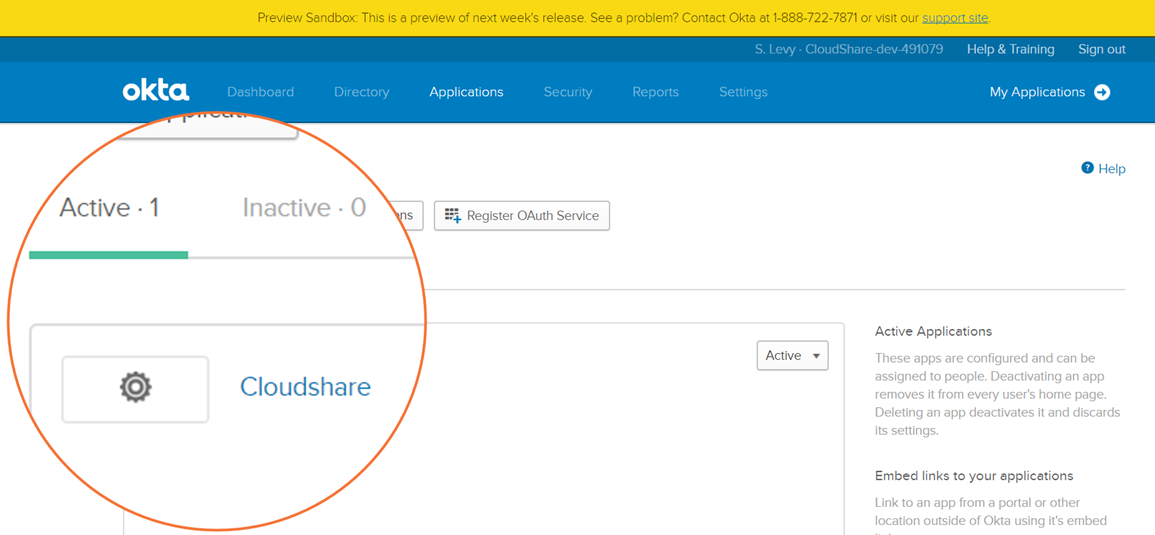This screenshot has height=535, width=1155.
Task: Expand the Active status dropdown
Action: 793,355
